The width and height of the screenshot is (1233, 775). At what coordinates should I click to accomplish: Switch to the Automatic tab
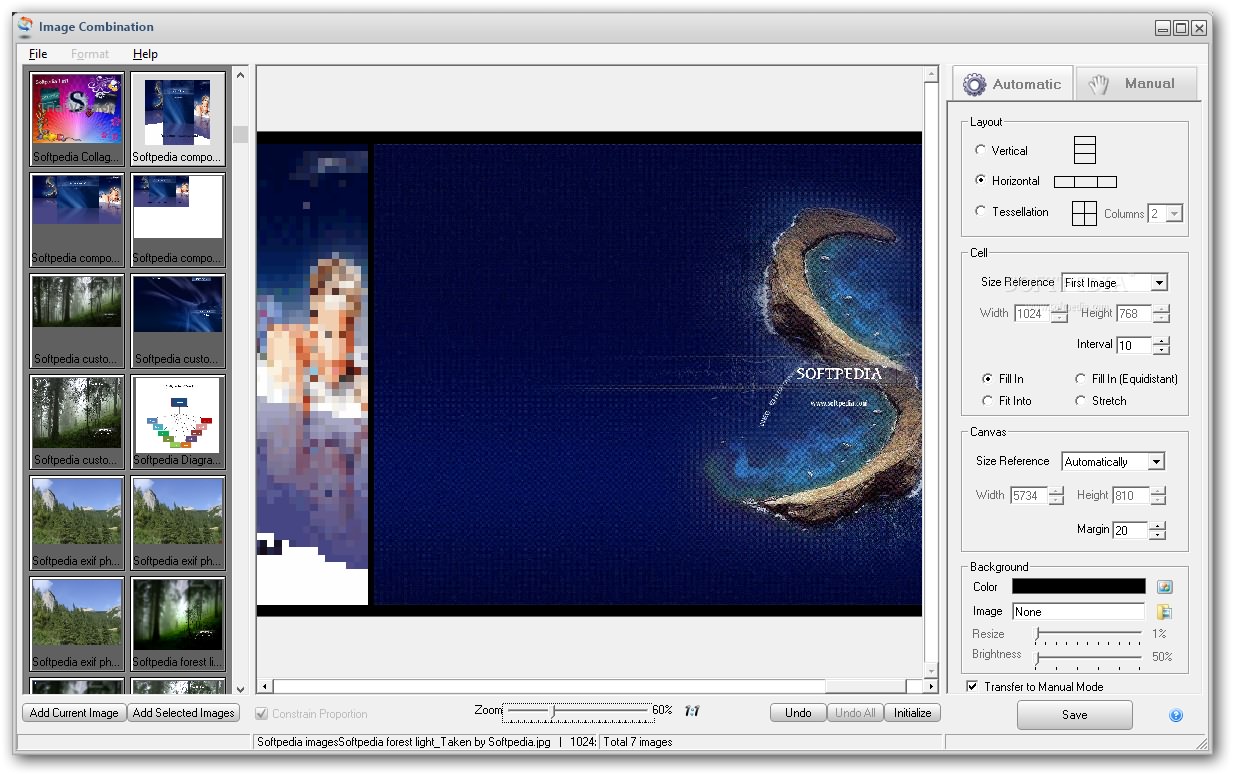click(1012, 84)
